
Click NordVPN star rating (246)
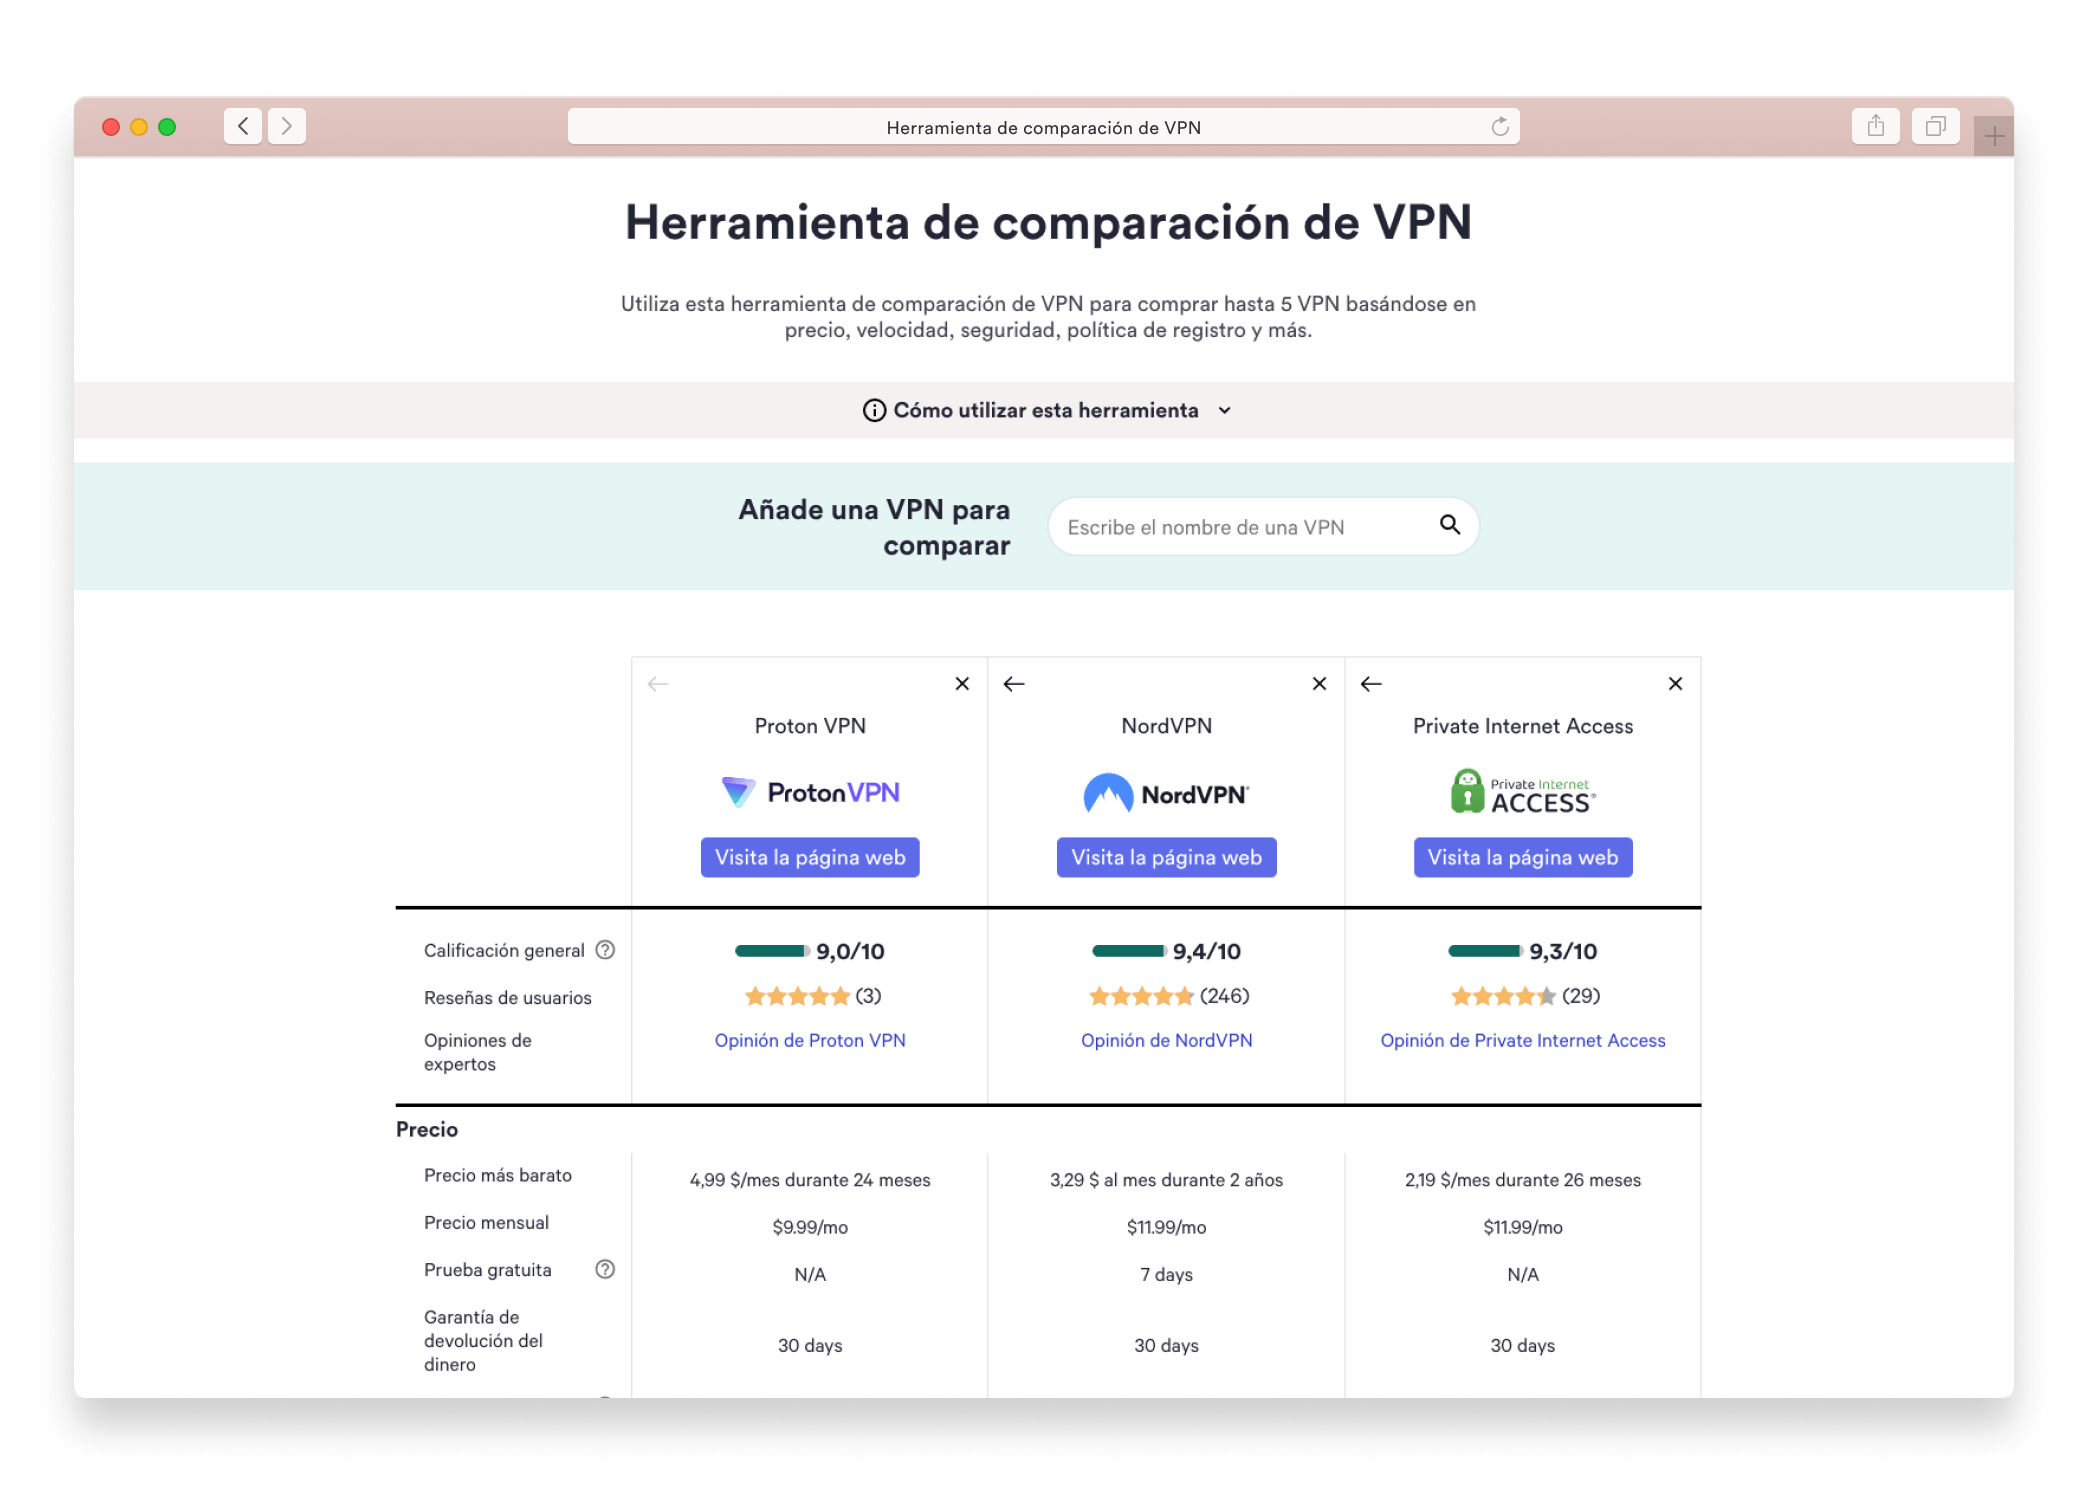(1168, 996)
